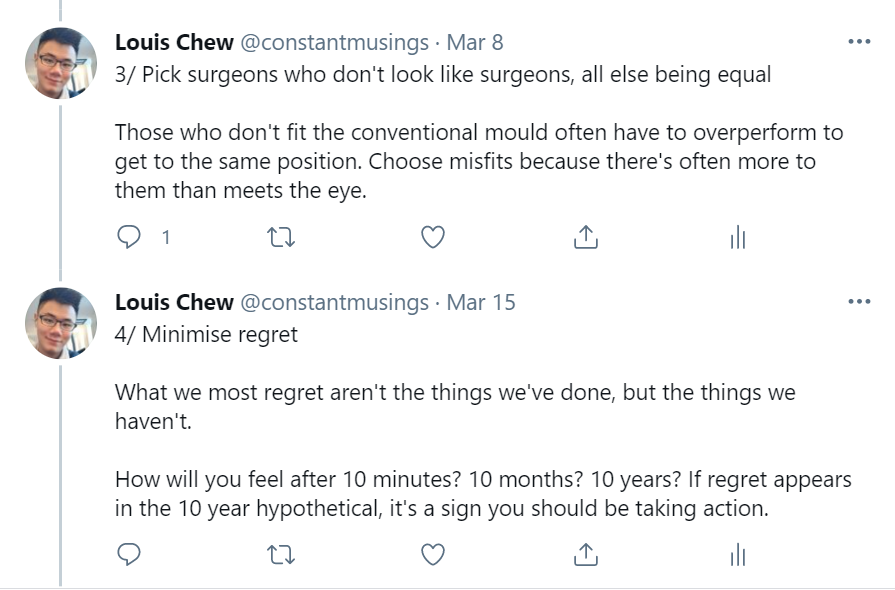View analytics for Minimise regret tweet
This screenshot has width=895, height=590.
(738, 554)
